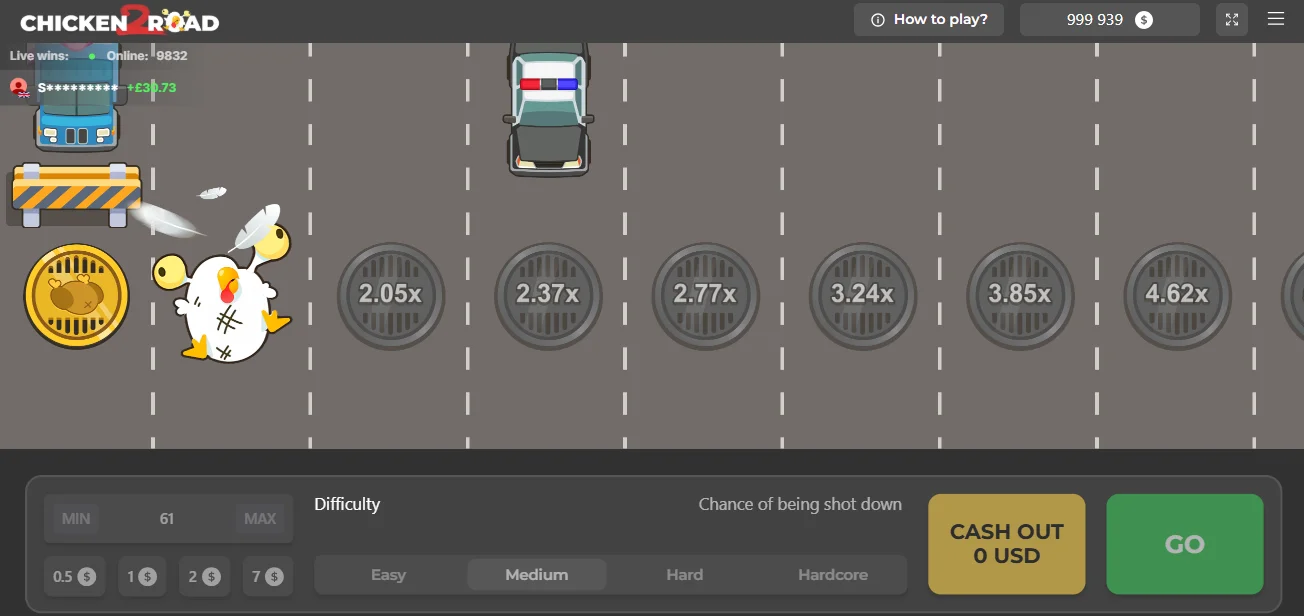Select the 2.77x manhole multiplier

tap(705, 295)
